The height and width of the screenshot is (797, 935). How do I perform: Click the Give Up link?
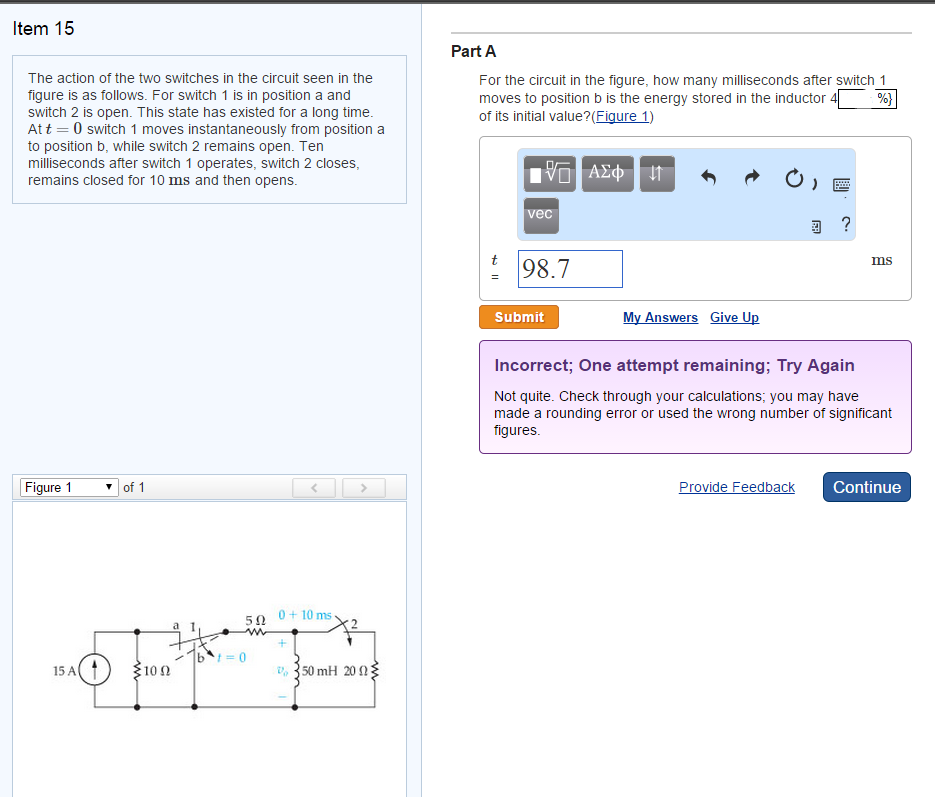coord(734,317)
